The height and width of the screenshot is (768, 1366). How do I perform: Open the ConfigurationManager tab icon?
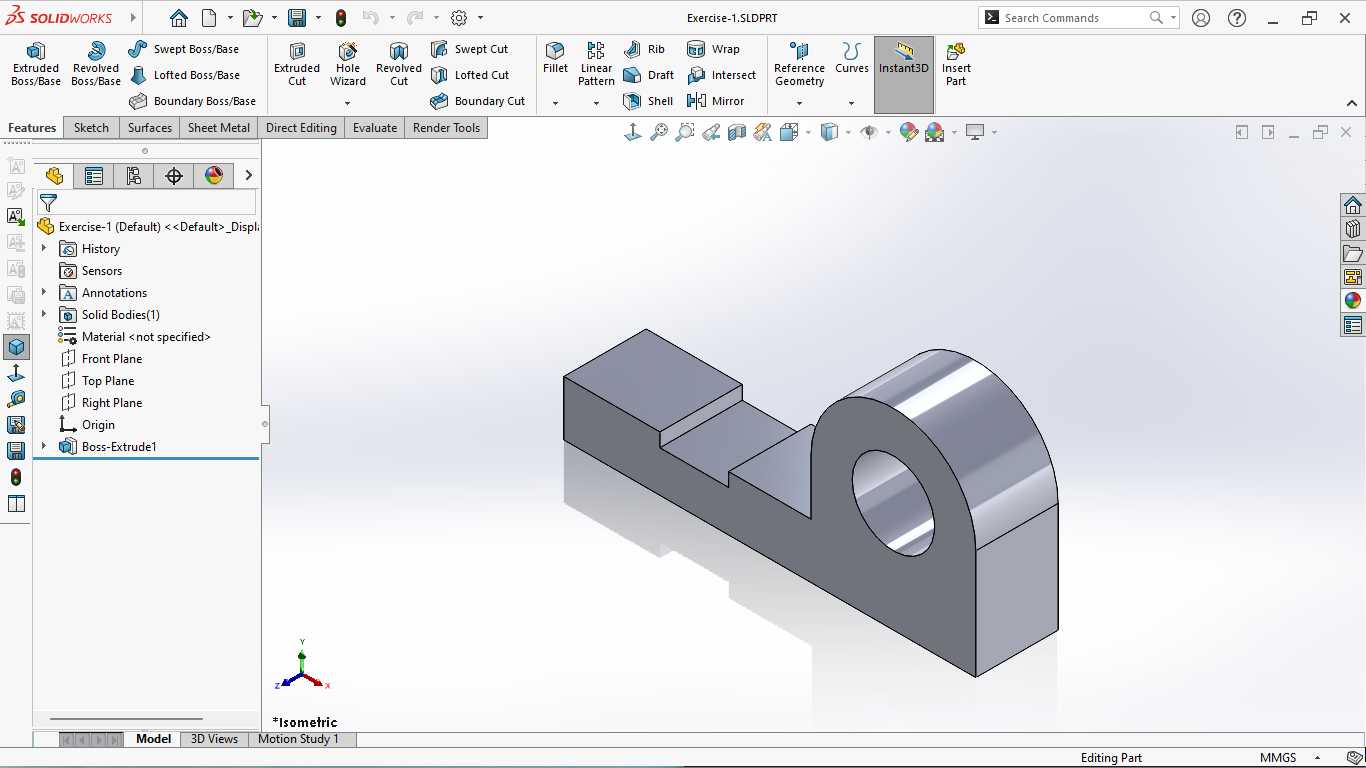coord(134,176)
